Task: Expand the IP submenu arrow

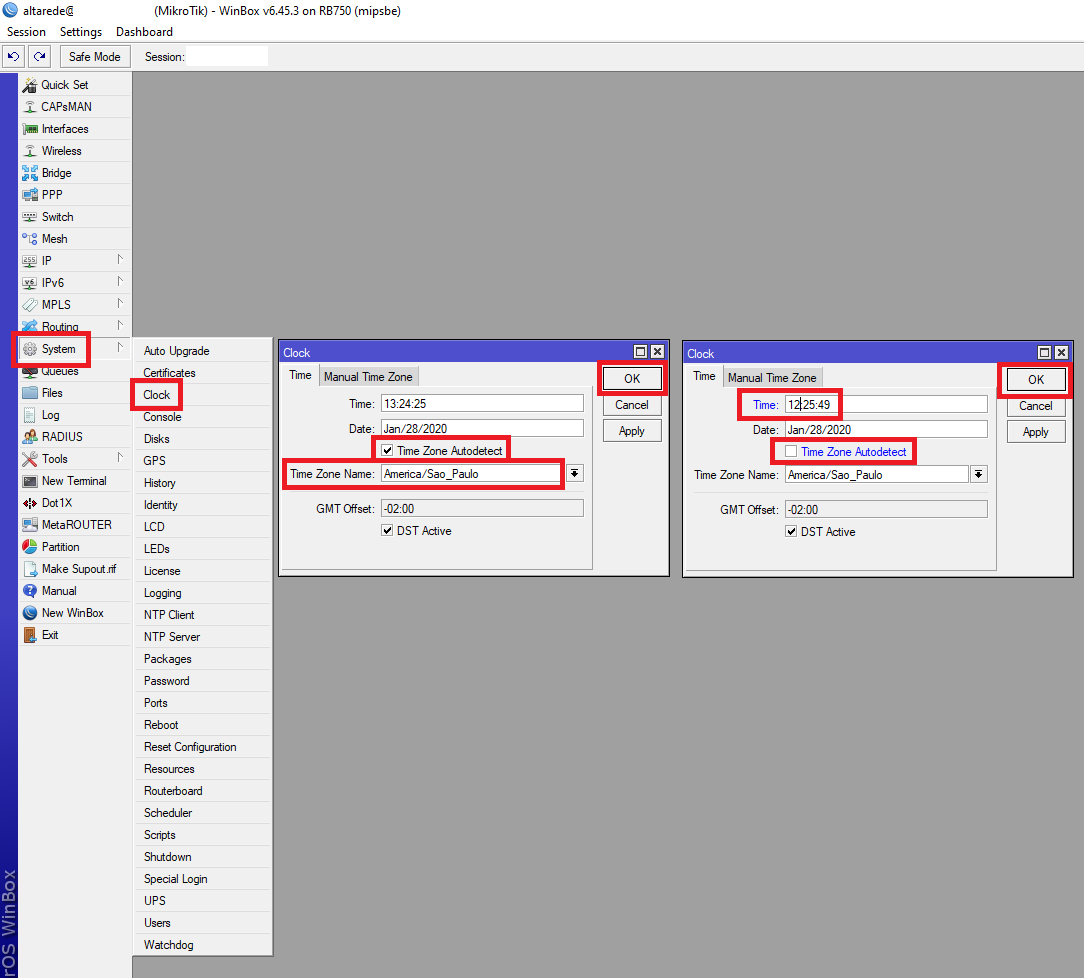Action: click(120, 259)
